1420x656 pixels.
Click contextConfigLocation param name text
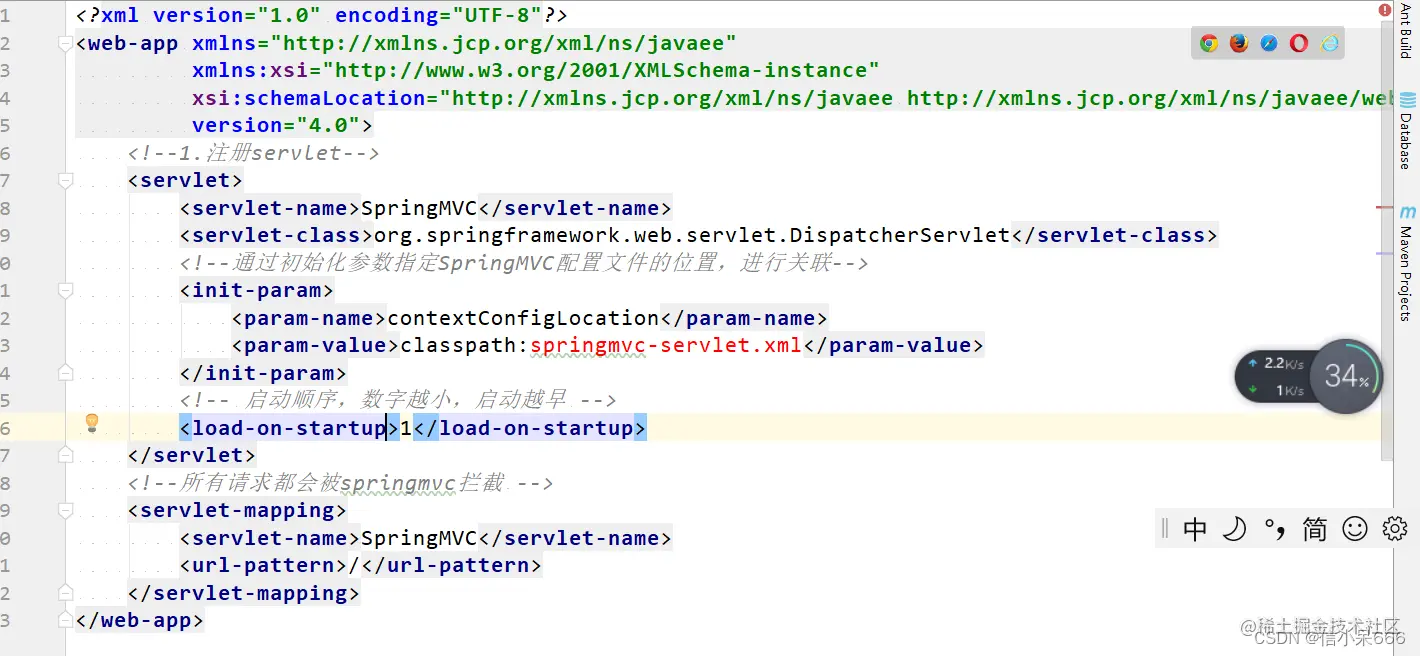click(x=523, y=318)
